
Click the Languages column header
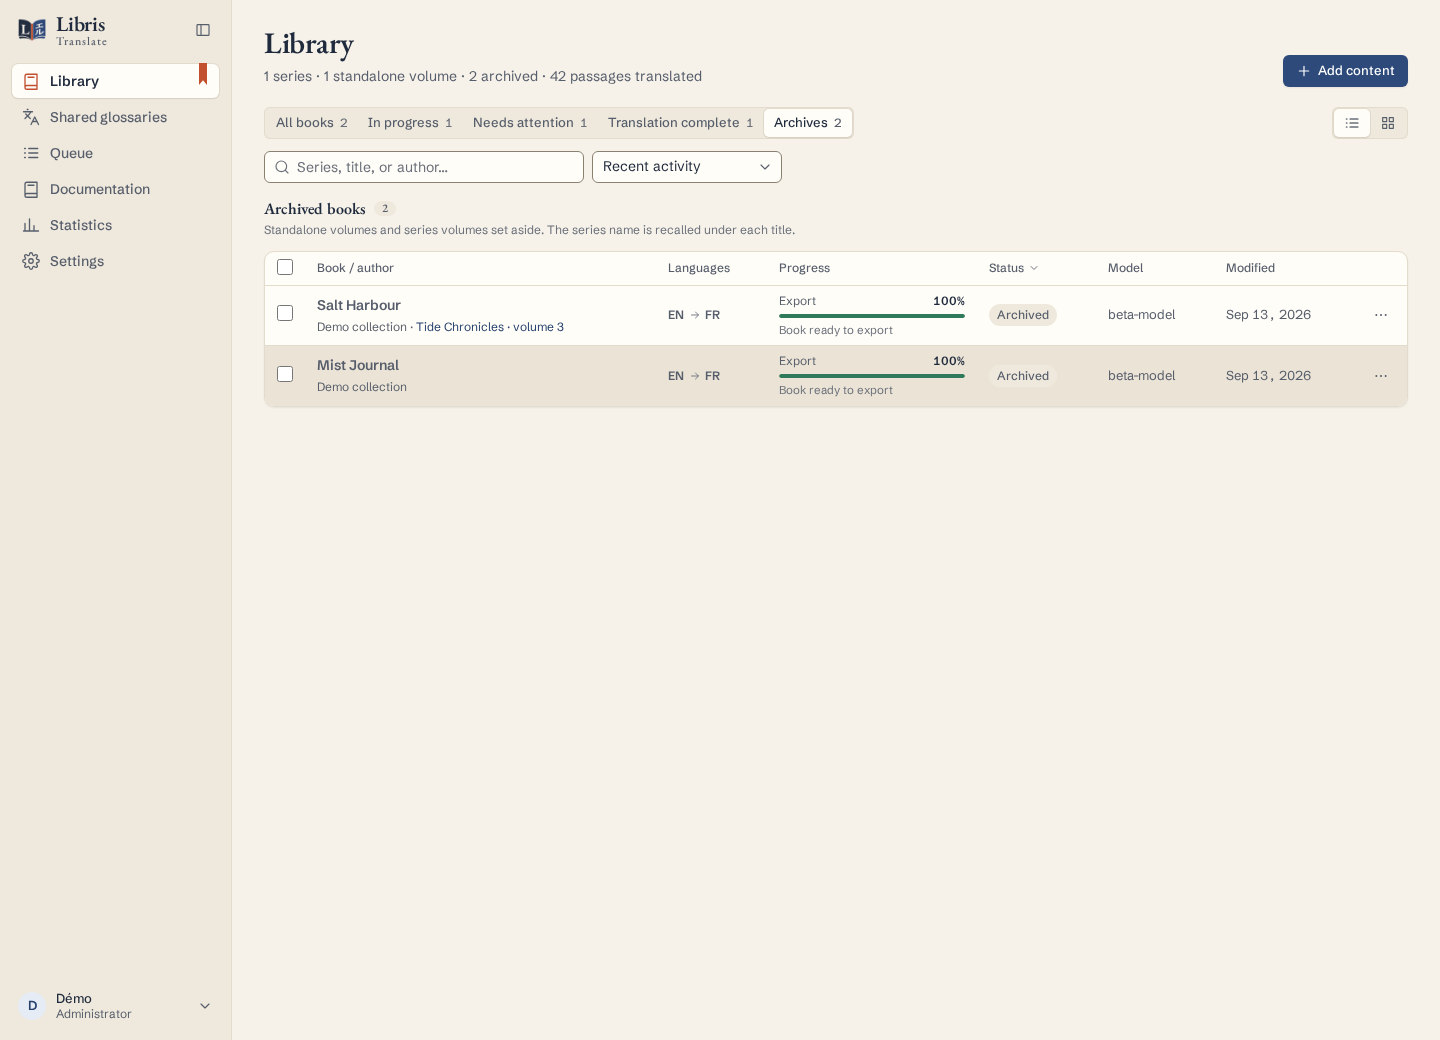(699, 268)
